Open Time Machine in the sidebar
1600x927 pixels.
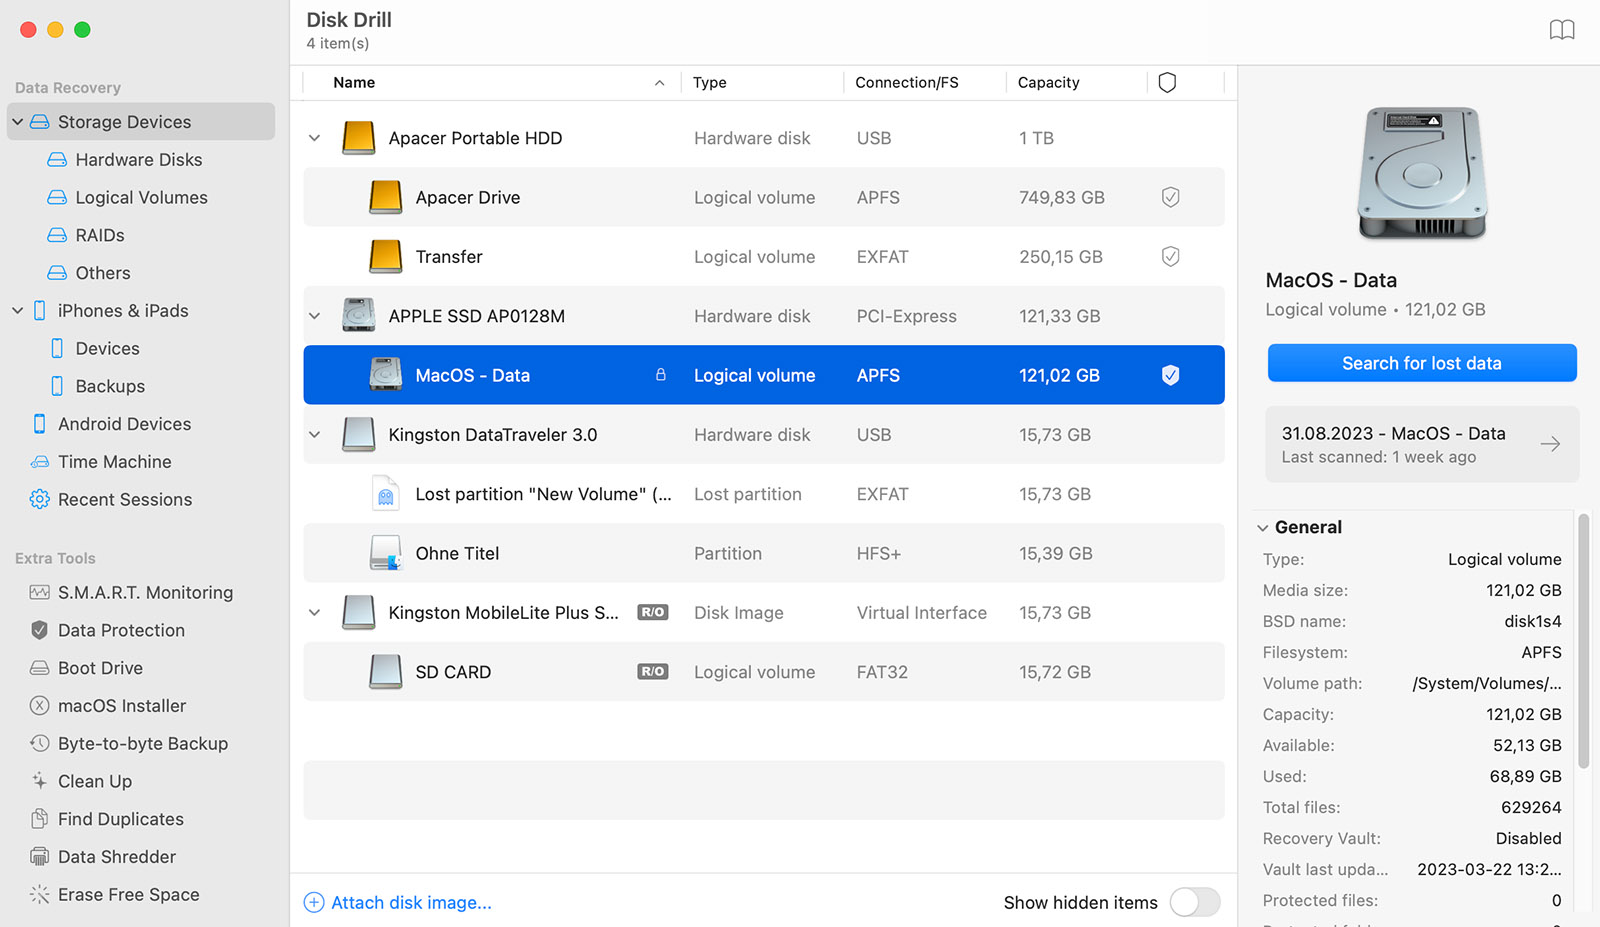tap(112, 461)
